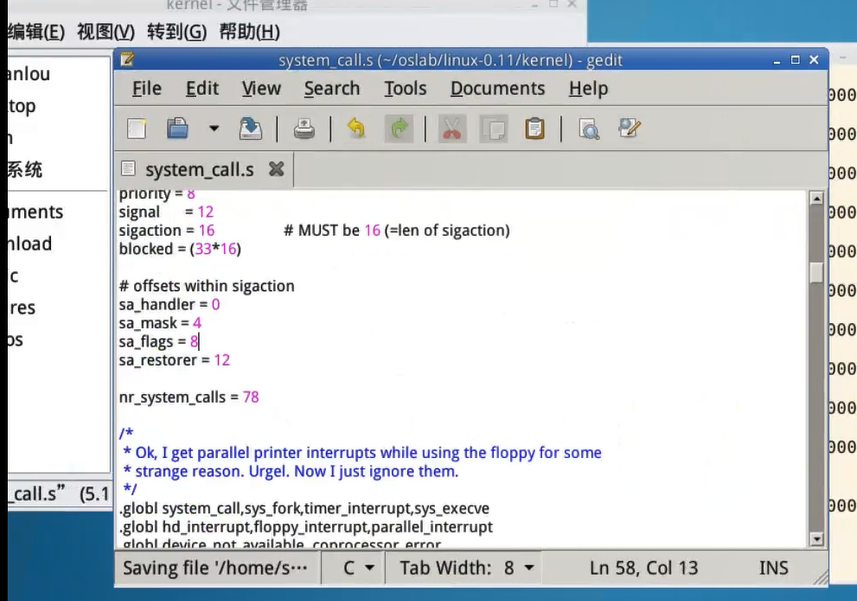Open the Search menu
Viewport: 857px width, 601px height.
(331, 88)
